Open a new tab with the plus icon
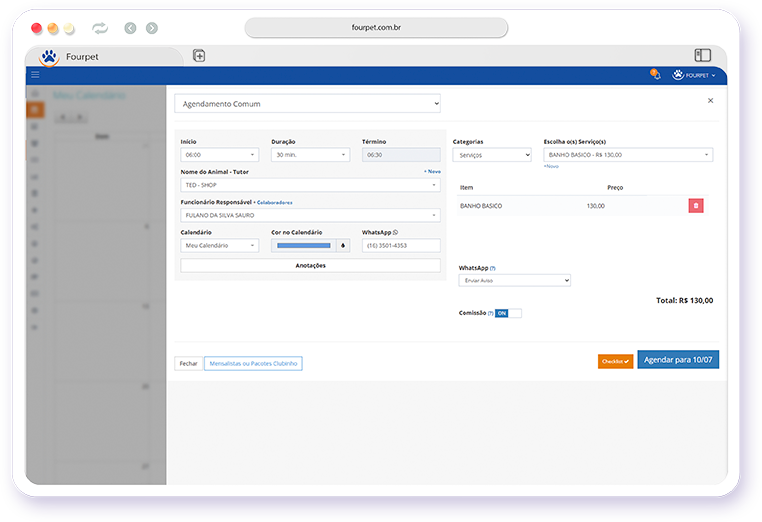 199,55
